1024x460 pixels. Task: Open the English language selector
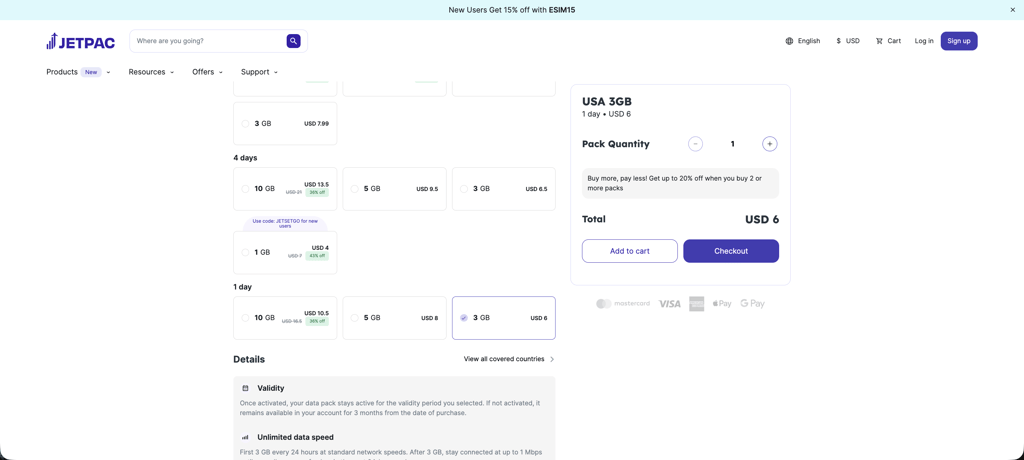tap(803, 41)
